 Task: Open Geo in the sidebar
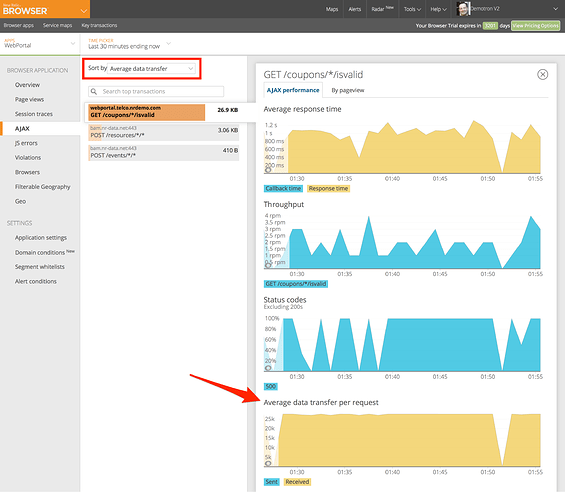(20, 201)
